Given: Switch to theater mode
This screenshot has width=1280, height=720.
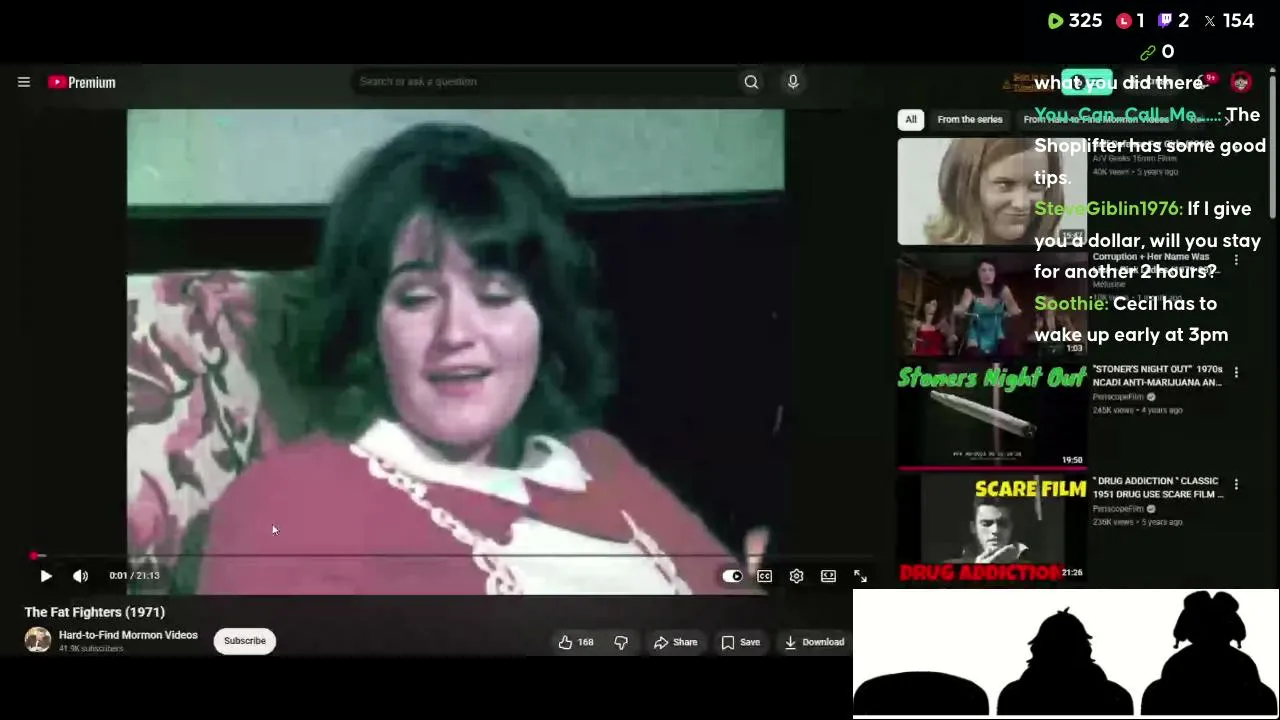Looking at the screenshot, I should coord(828,576).
